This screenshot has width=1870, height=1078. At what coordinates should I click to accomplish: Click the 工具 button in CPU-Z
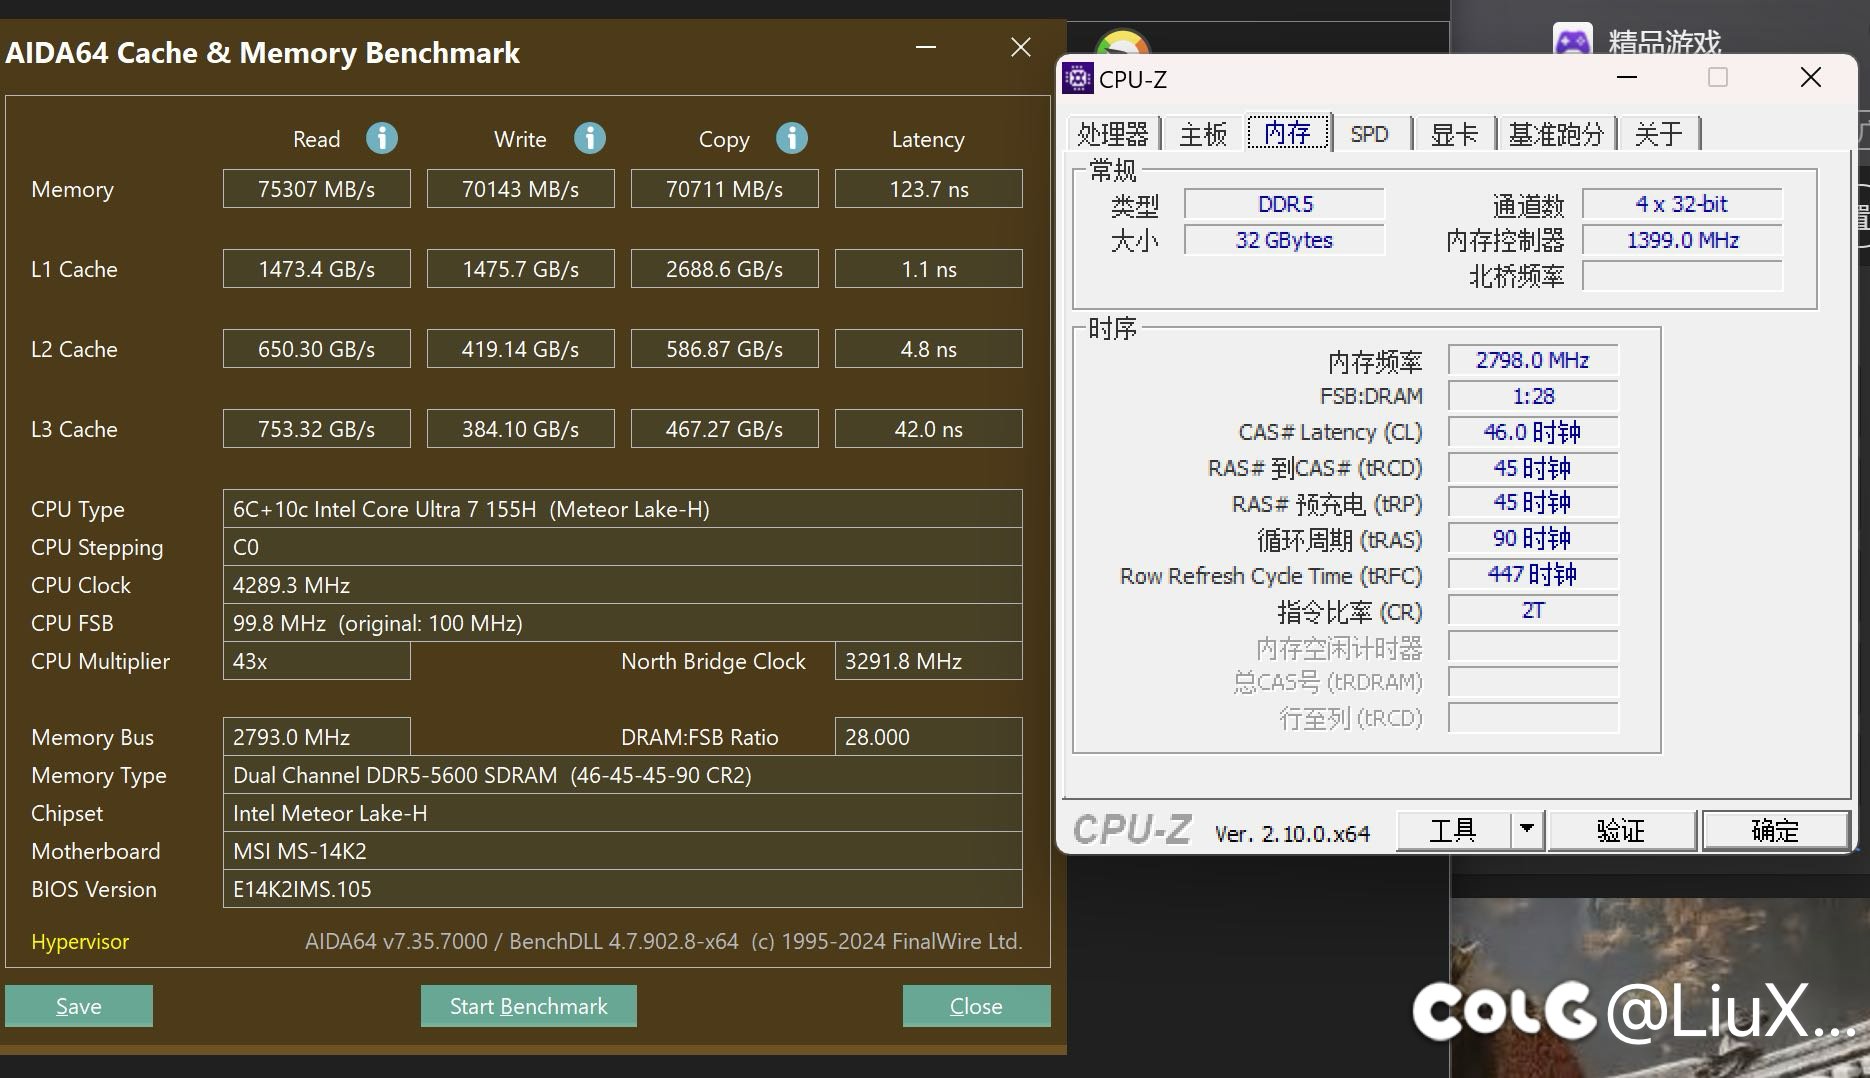pyautogui.click(x=1452, y=830)
